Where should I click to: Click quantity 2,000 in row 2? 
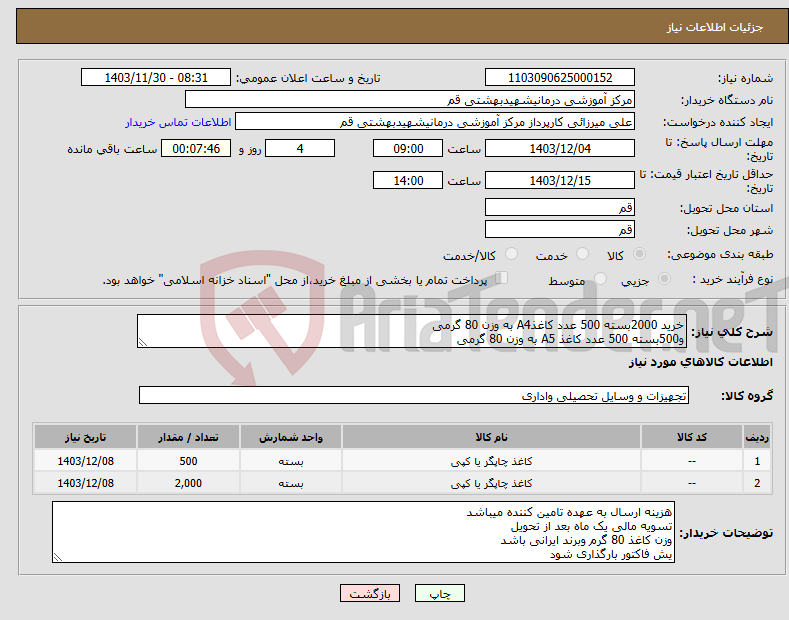point(188,483)
